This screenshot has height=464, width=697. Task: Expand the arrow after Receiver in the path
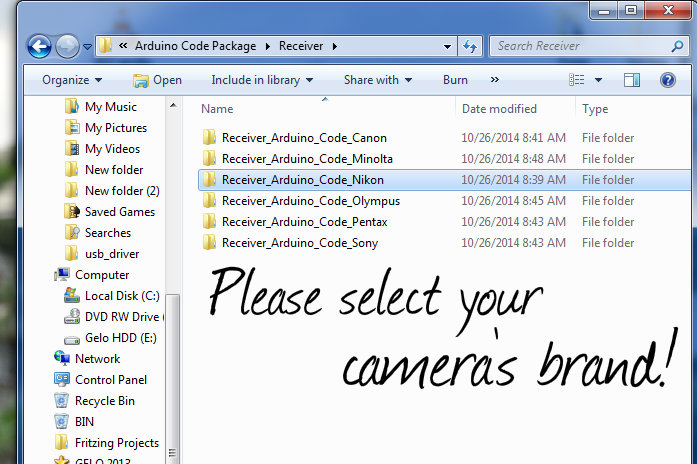(x=335, y=46)
